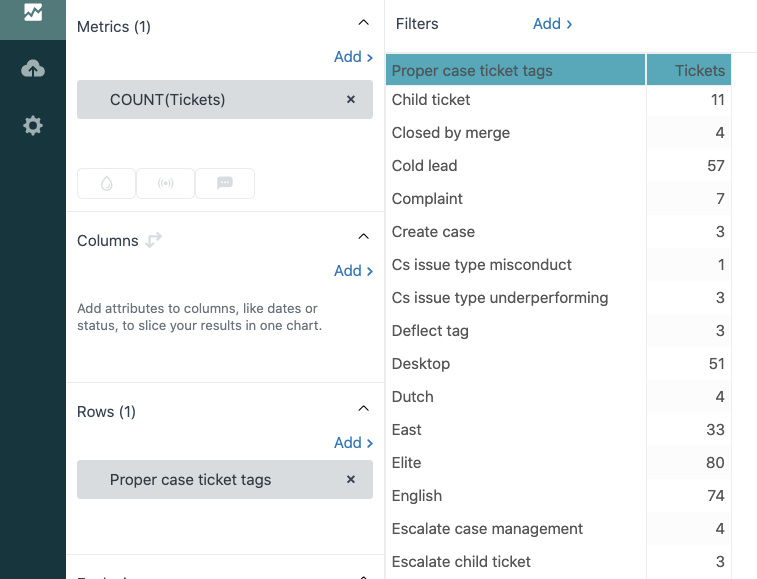The width and height of the screenshot is (757, 579).
Task: Click the water drop icon under Metrics
Action: (x=106, y=183)
